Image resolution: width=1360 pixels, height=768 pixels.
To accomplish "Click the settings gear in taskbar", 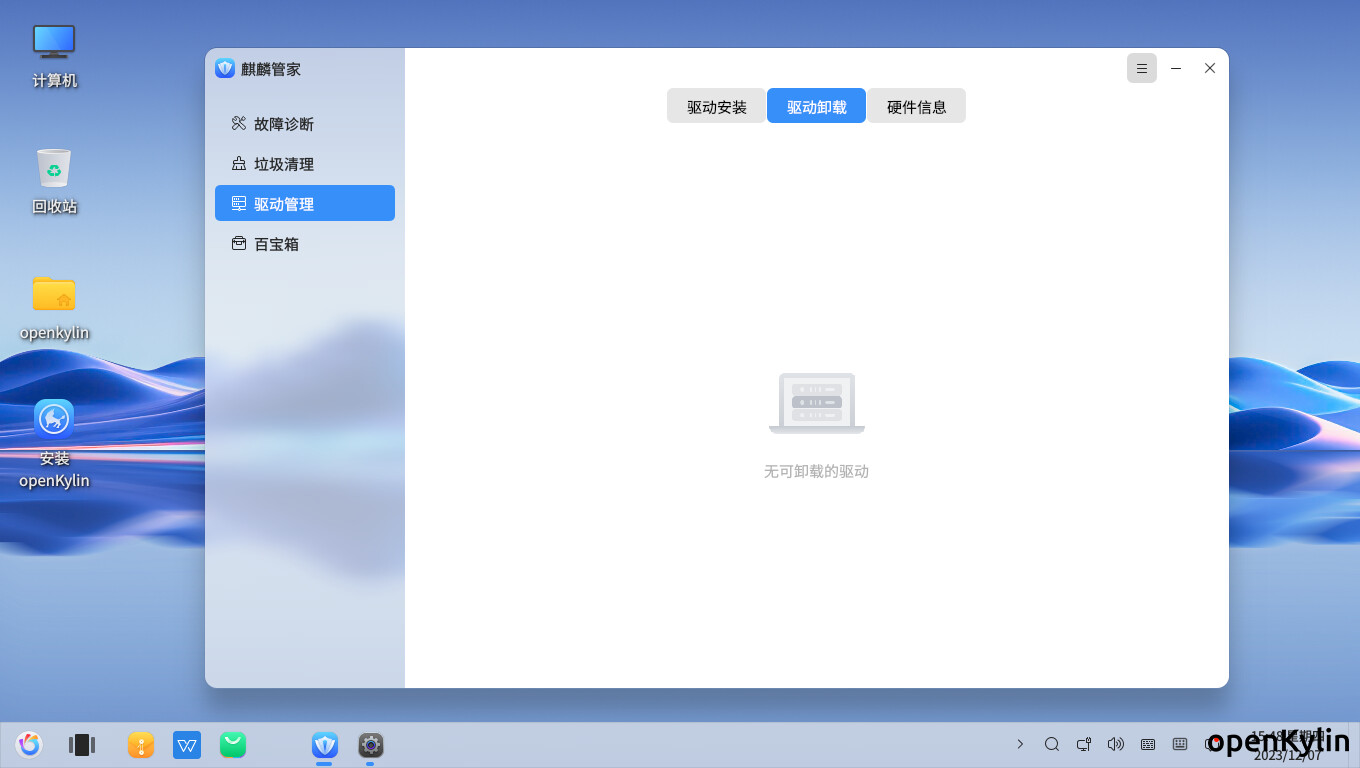I will point(371,745).
